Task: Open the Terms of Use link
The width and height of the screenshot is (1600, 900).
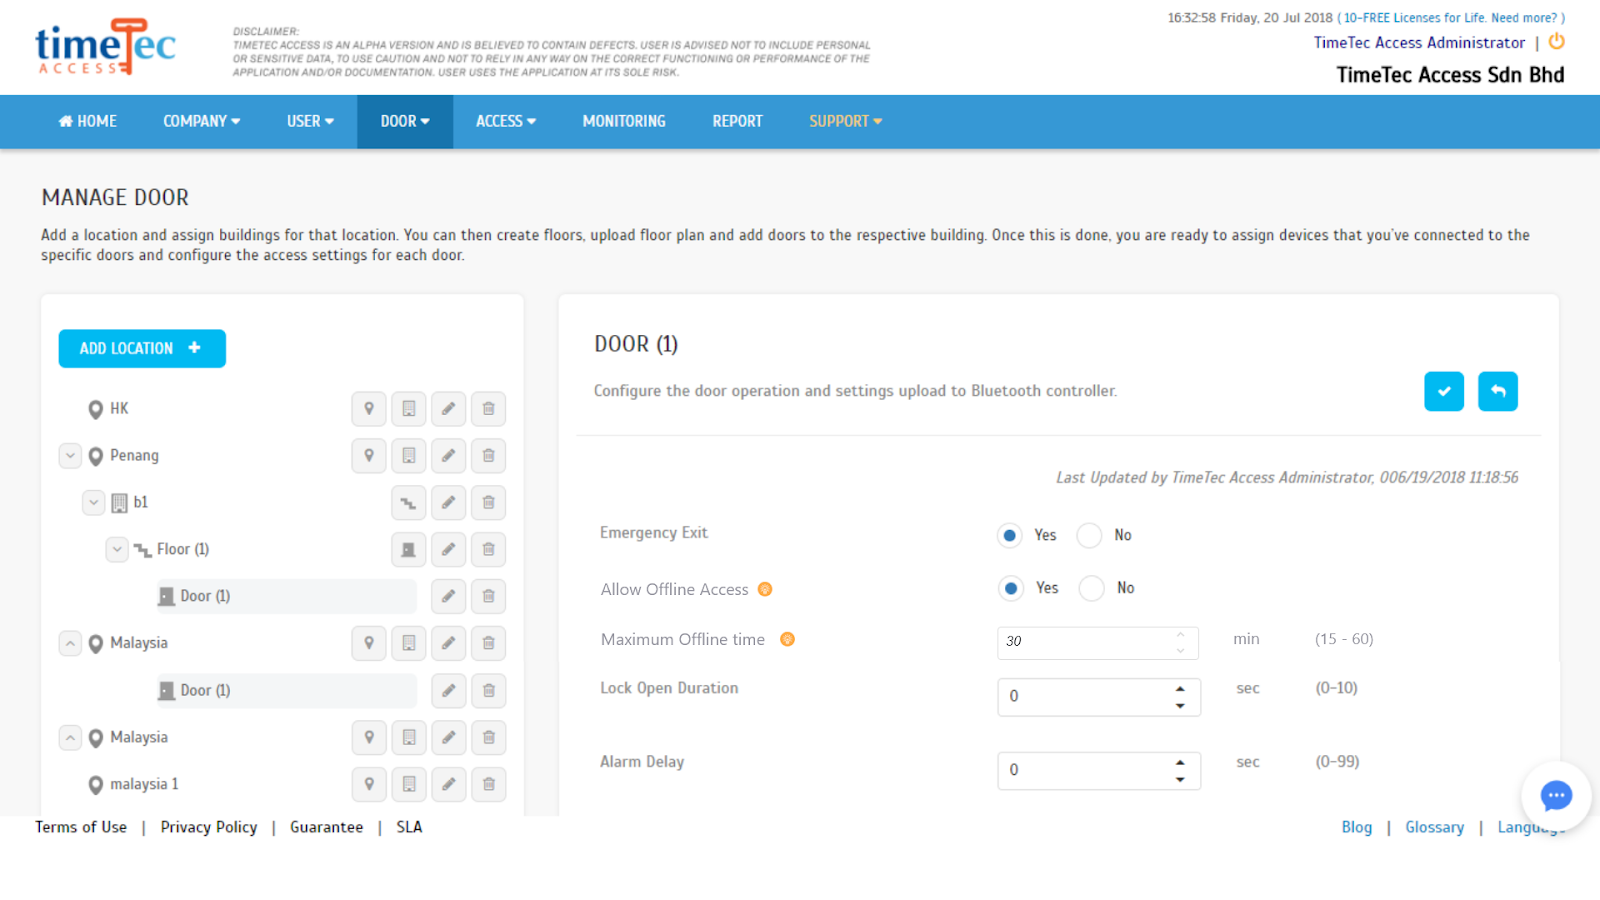Action: coord(81,827)
